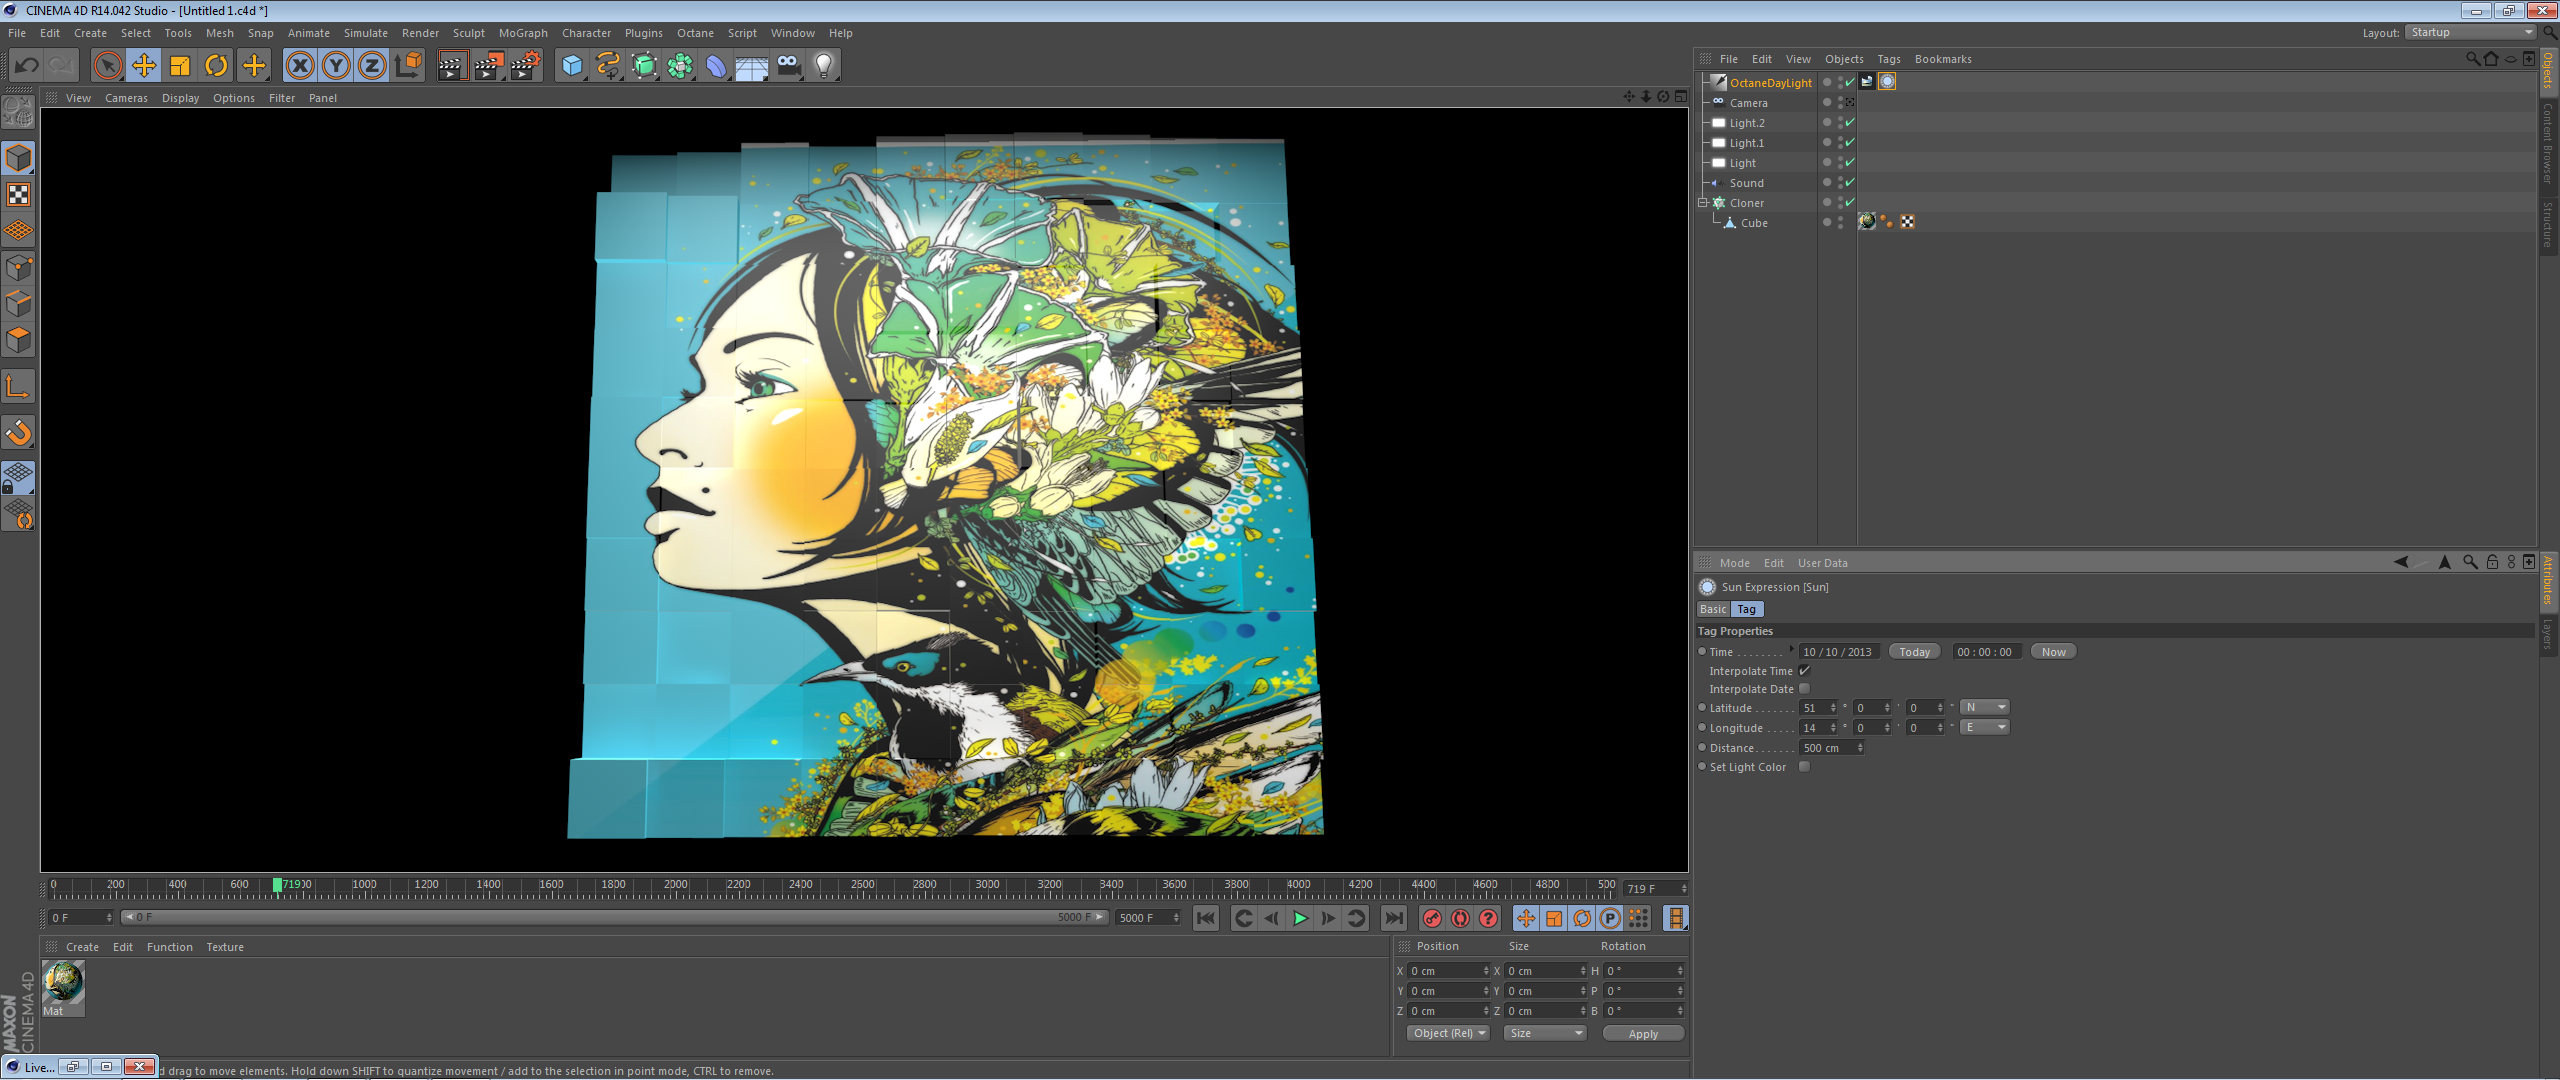Image resolution: width=2560 pixels, height=1080 pixels.
Task: Enable Interpolate Date checkbox
Action: 1805,689
